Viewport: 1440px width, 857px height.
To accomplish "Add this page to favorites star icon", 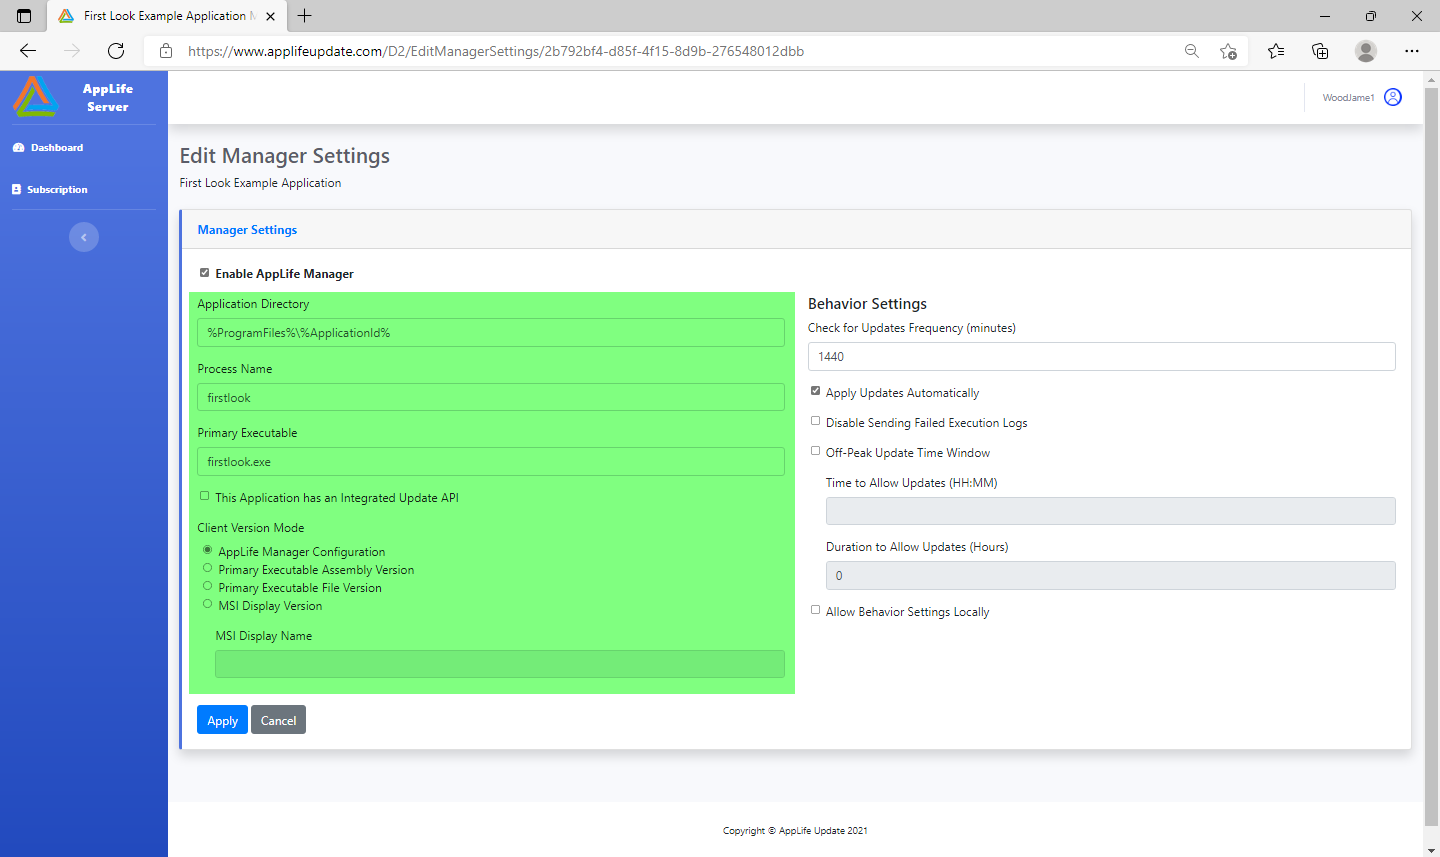I will tap(1228, 51).
